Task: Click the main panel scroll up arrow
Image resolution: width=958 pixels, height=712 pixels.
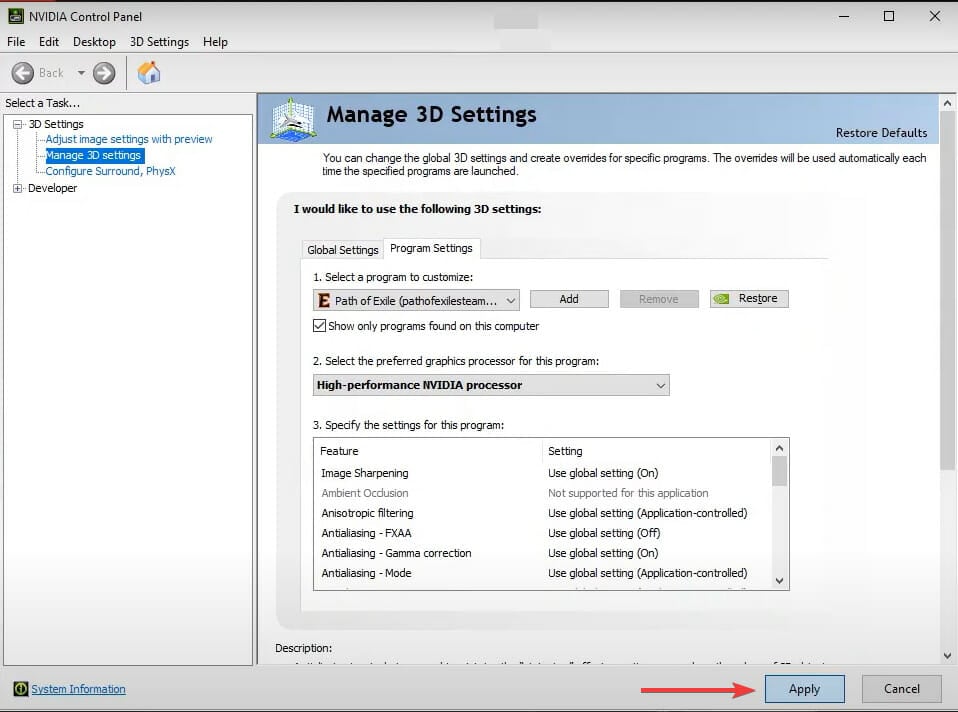Action: click(947, 103)
